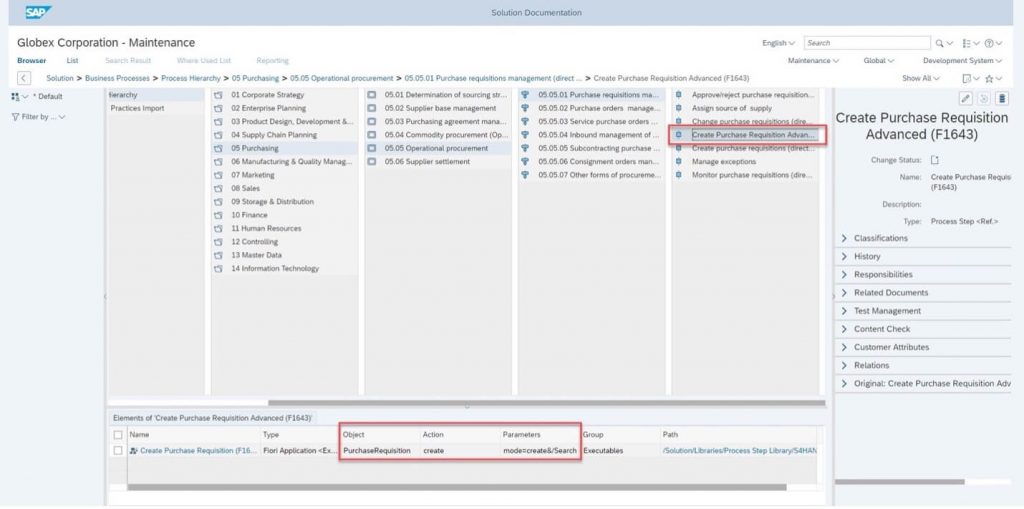This screenshot has height=509, width=1024.
Task: Click Process Hierarchy breadcrumb link
Action: click(x=191, y=78)
